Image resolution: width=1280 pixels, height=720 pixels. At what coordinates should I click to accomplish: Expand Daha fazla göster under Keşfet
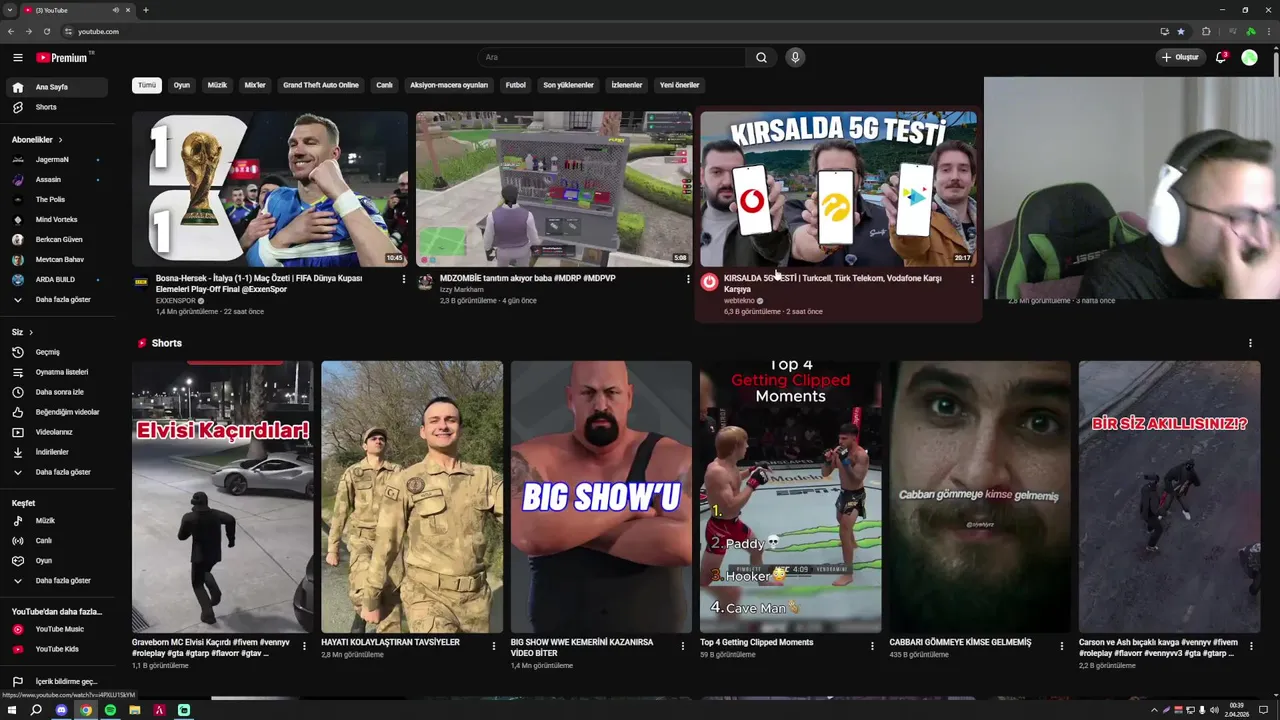55,581
